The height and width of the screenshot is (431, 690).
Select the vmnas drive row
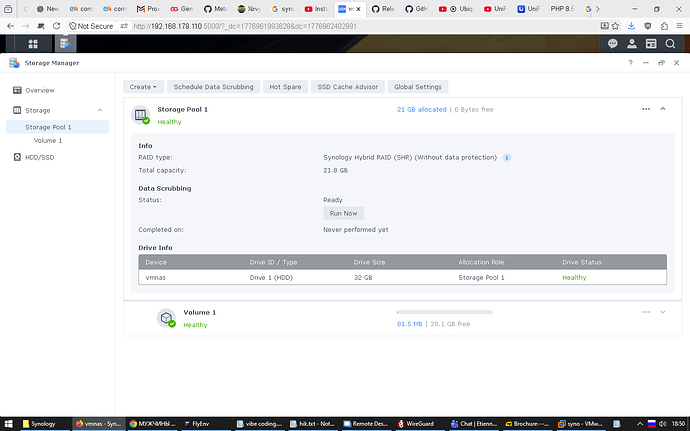(402, 277)
